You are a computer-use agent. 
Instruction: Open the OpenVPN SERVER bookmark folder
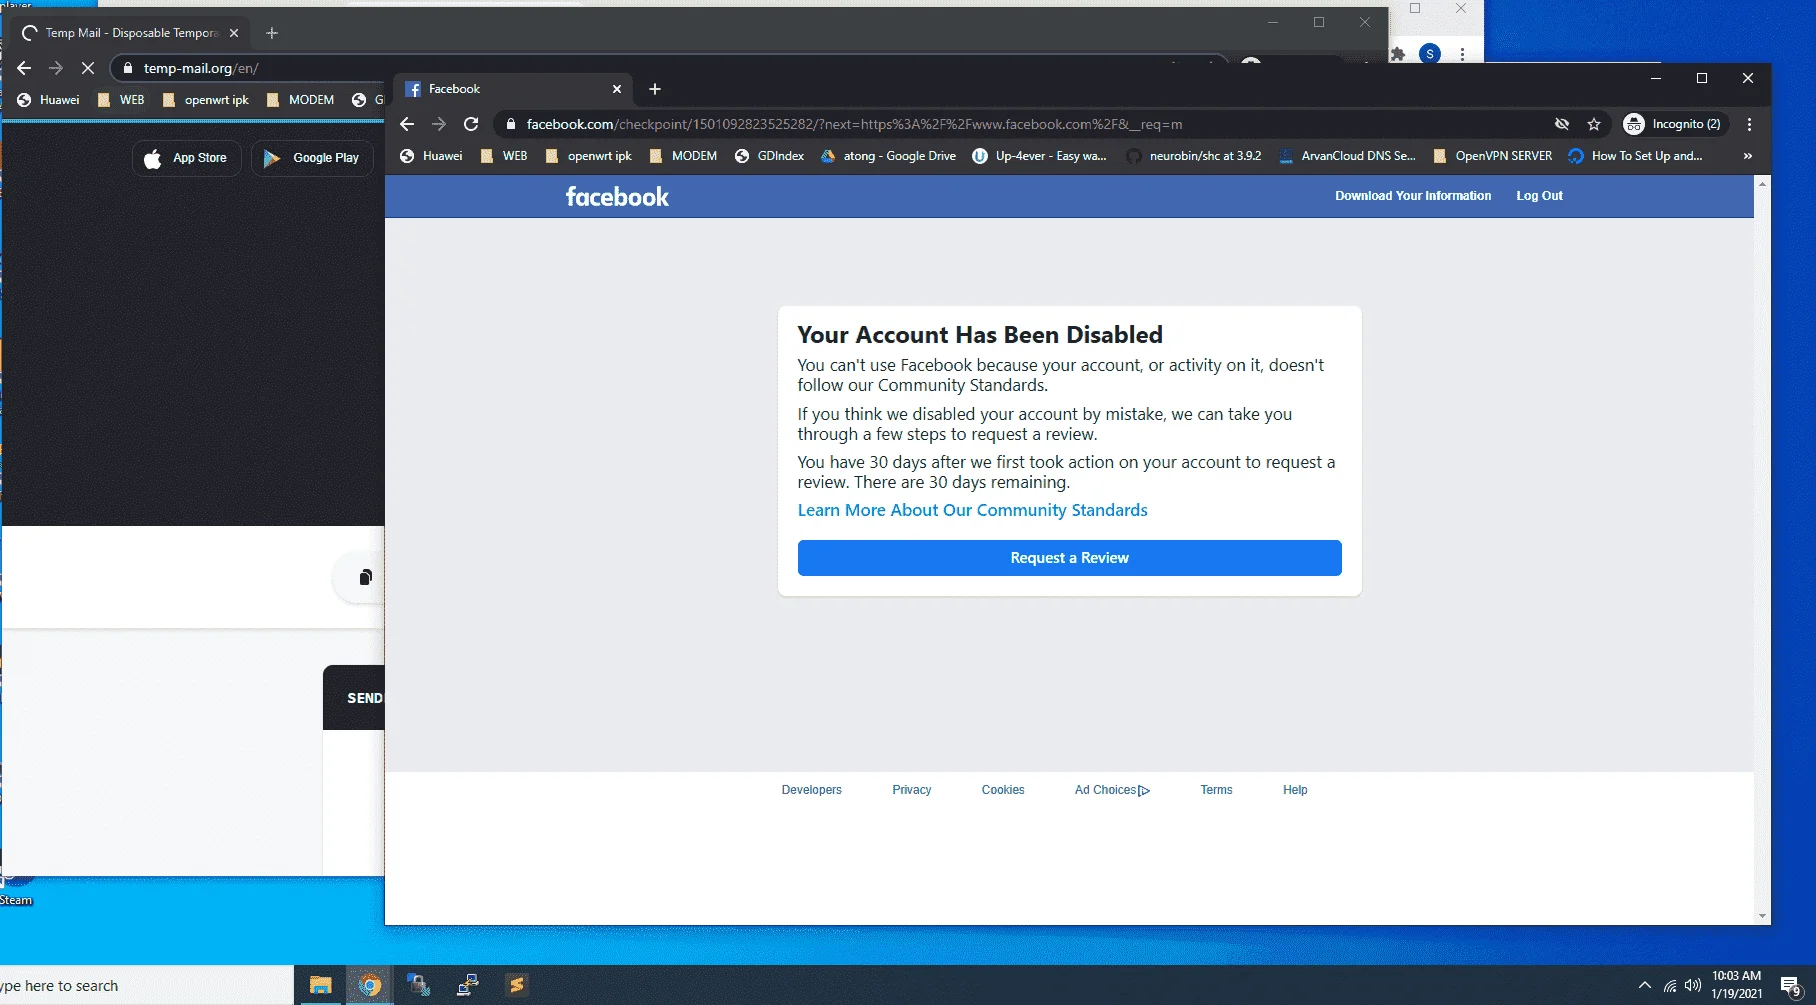(x=1493, y=156)
